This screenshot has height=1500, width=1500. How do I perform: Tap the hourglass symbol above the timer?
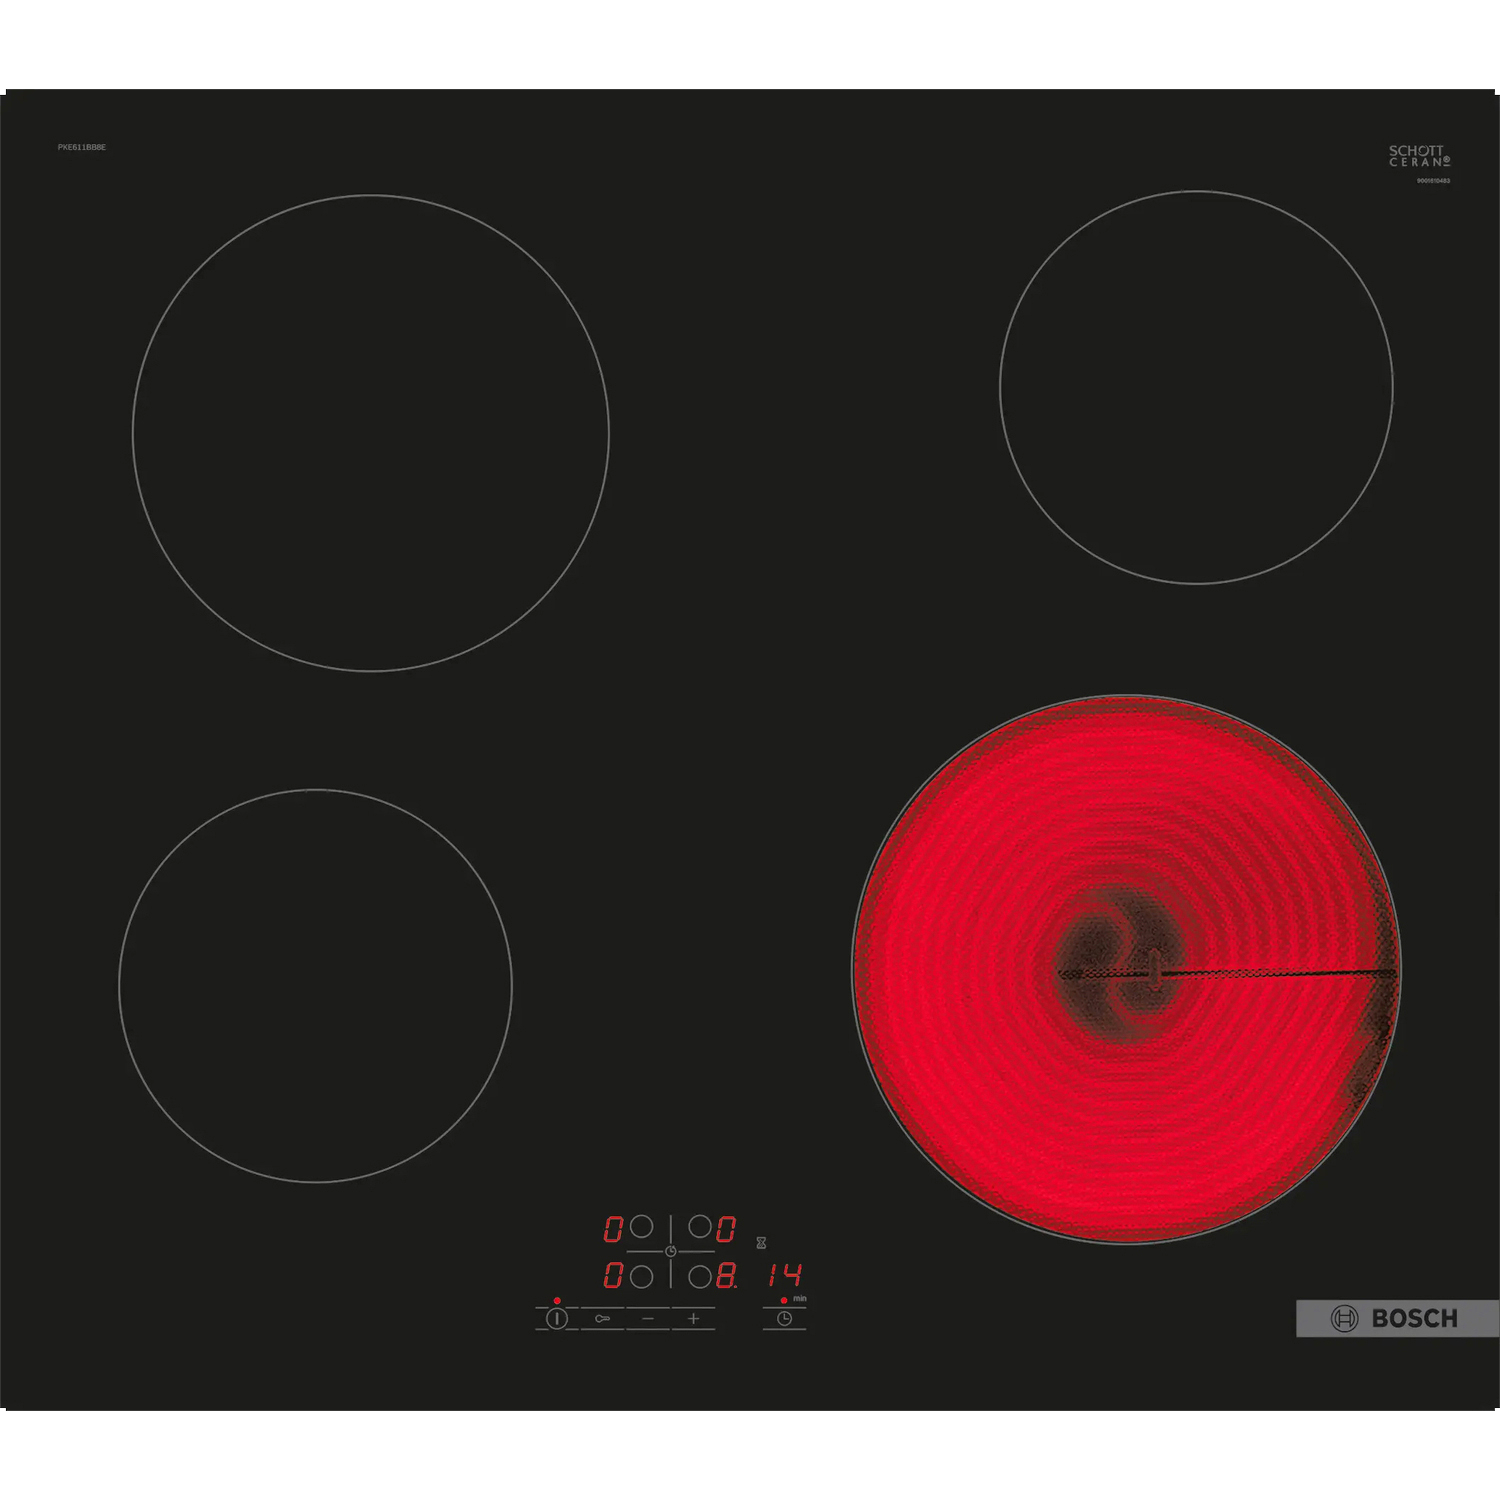(x=761, y=1243)
